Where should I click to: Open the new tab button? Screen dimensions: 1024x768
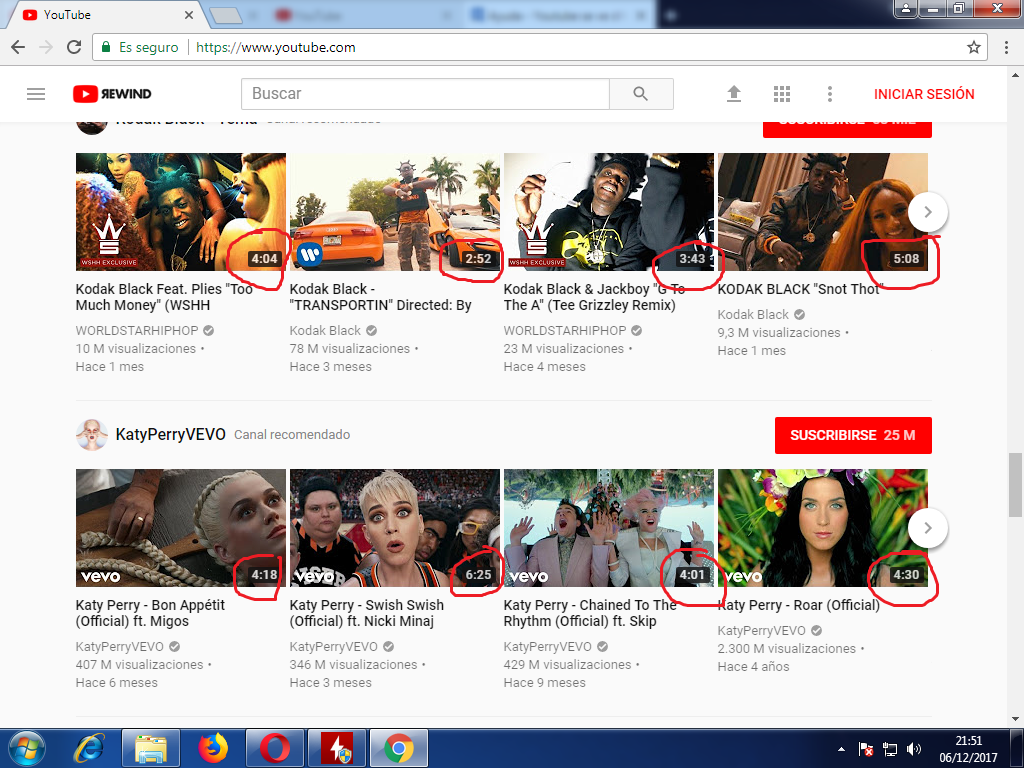click(x=226, y=15)
